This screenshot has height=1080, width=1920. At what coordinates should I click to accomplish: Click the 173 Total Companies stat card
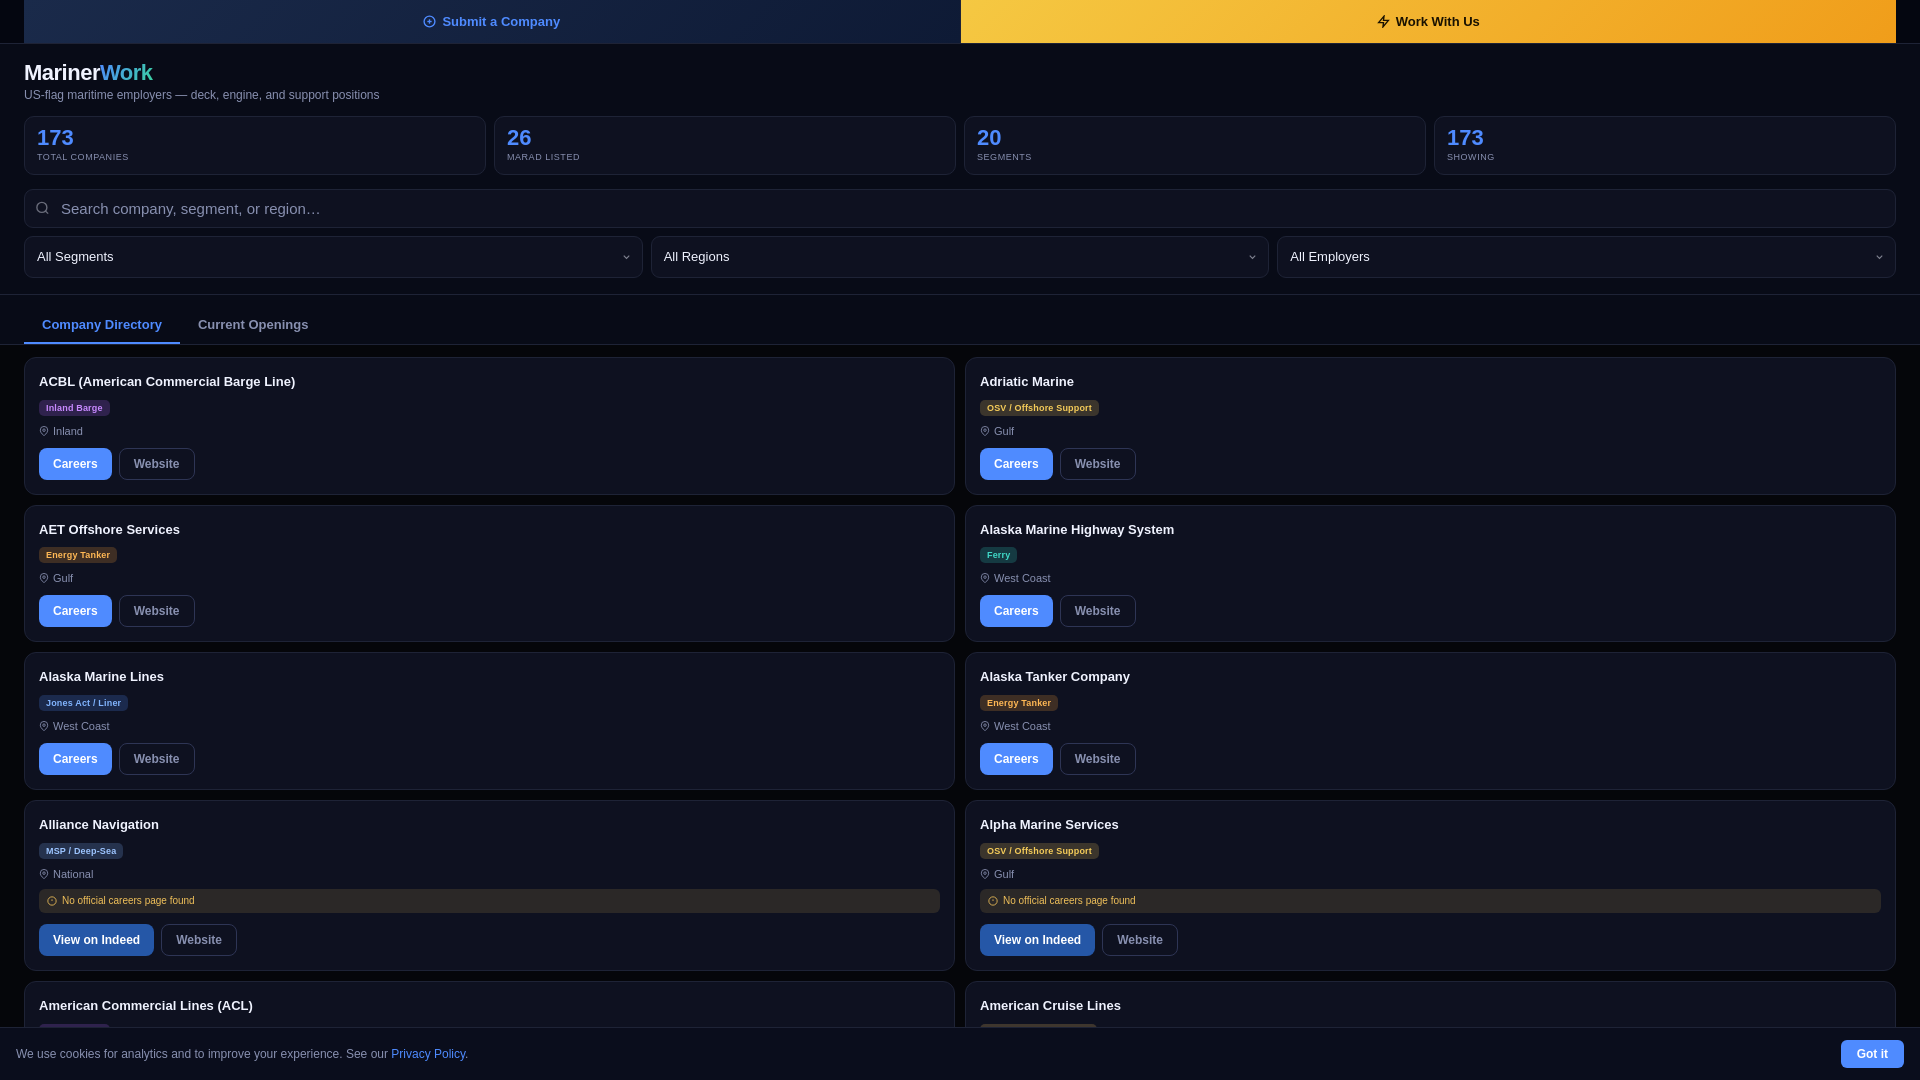tap(255, 145)
